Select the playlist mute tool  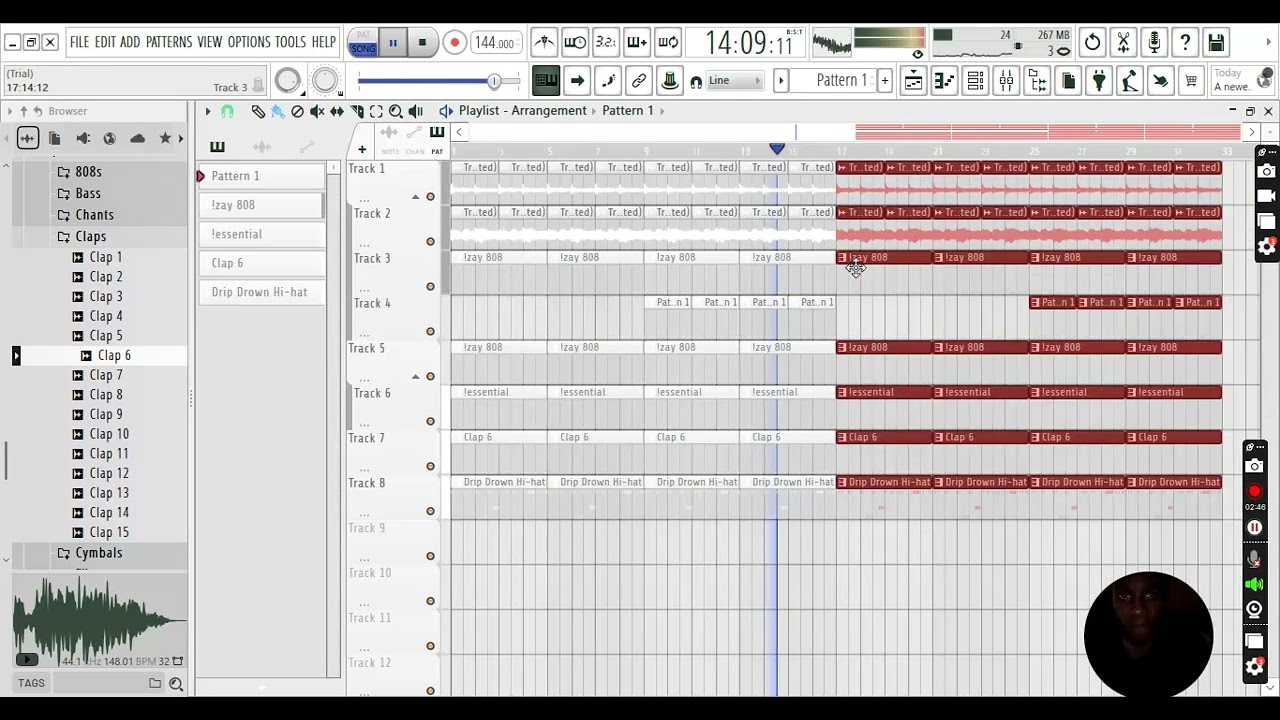click(317, 111)
